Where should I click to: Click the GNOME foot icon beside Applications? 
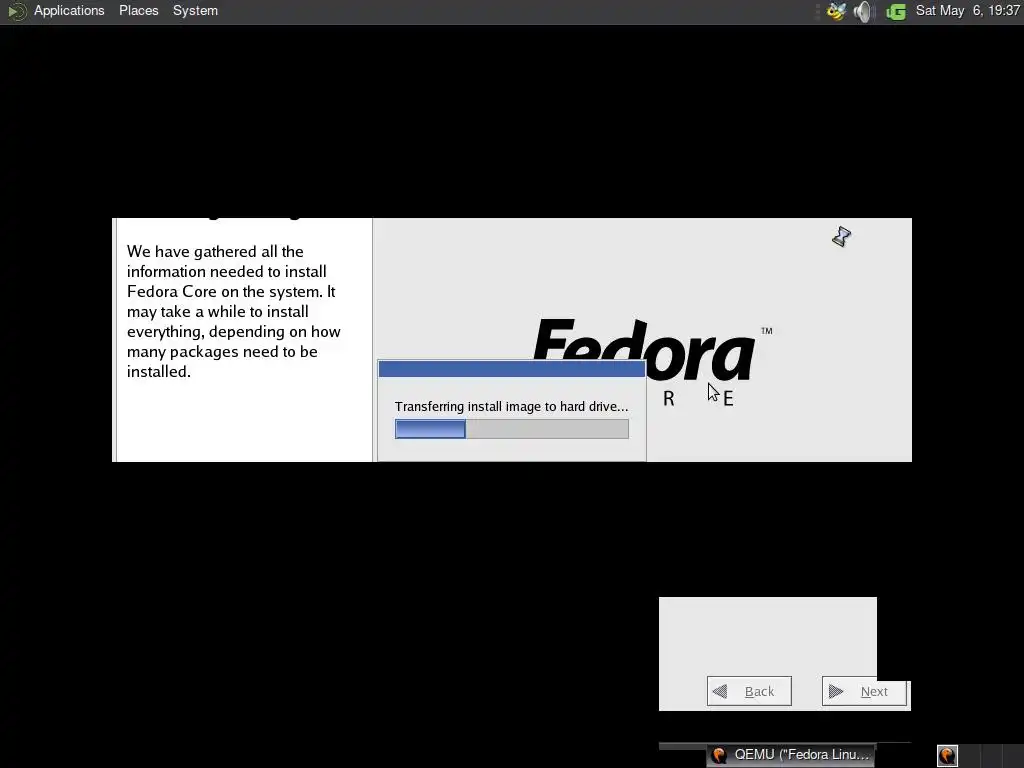pyautogui.click(x=16, y=11)
